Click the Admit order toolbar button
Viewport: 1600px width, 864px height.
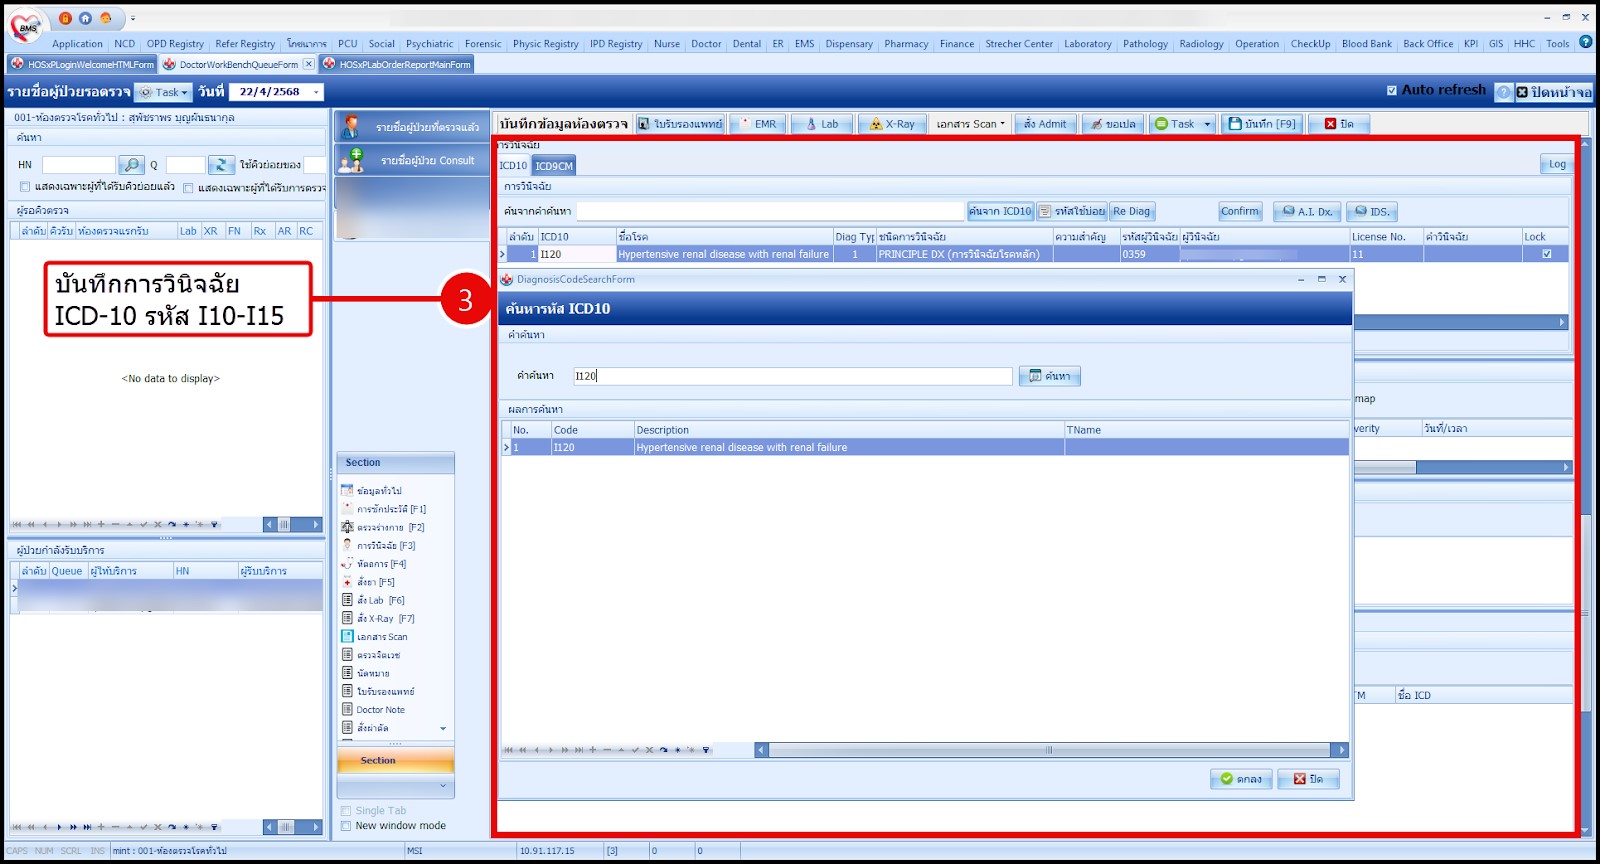(x=1044, y=124)
